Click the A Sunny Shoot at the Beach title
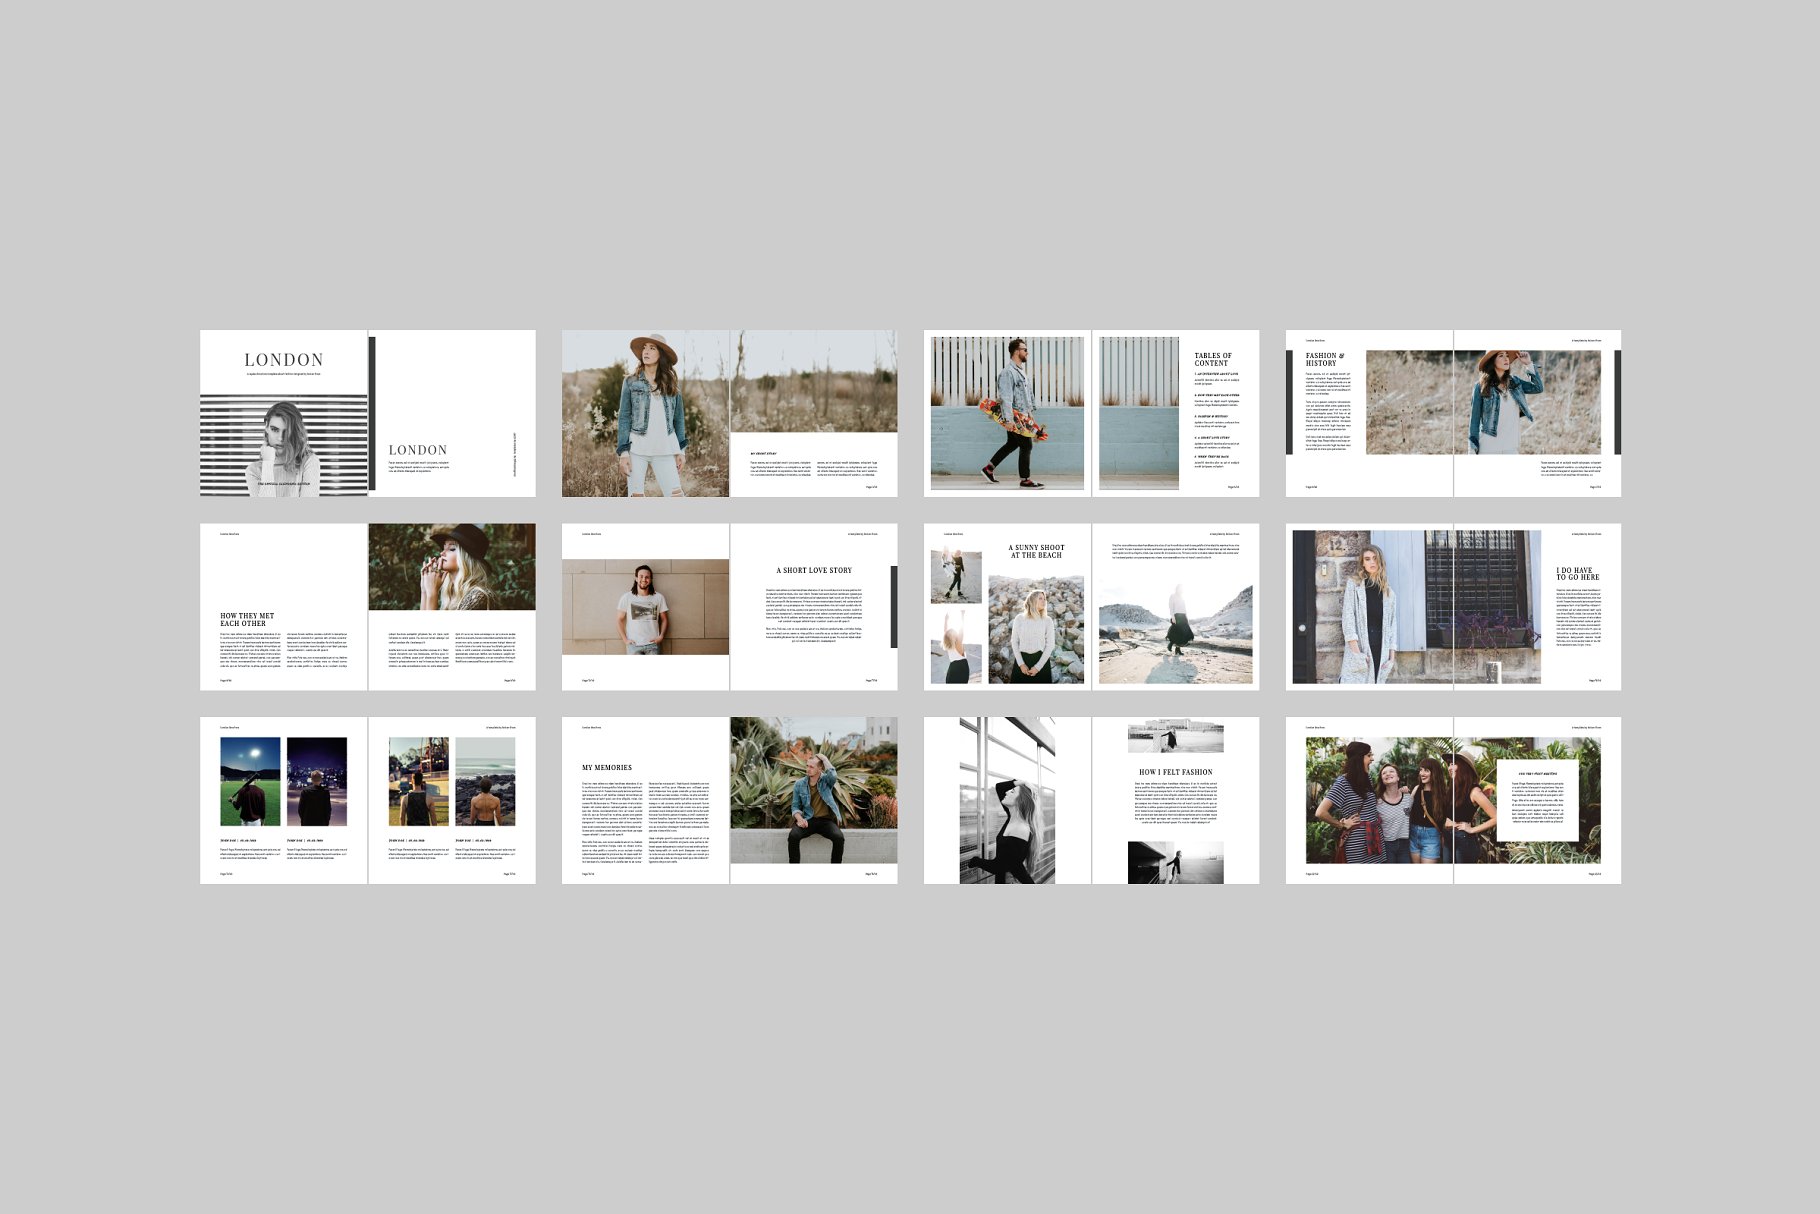 pyautogui.click(x=1037, y=551)
